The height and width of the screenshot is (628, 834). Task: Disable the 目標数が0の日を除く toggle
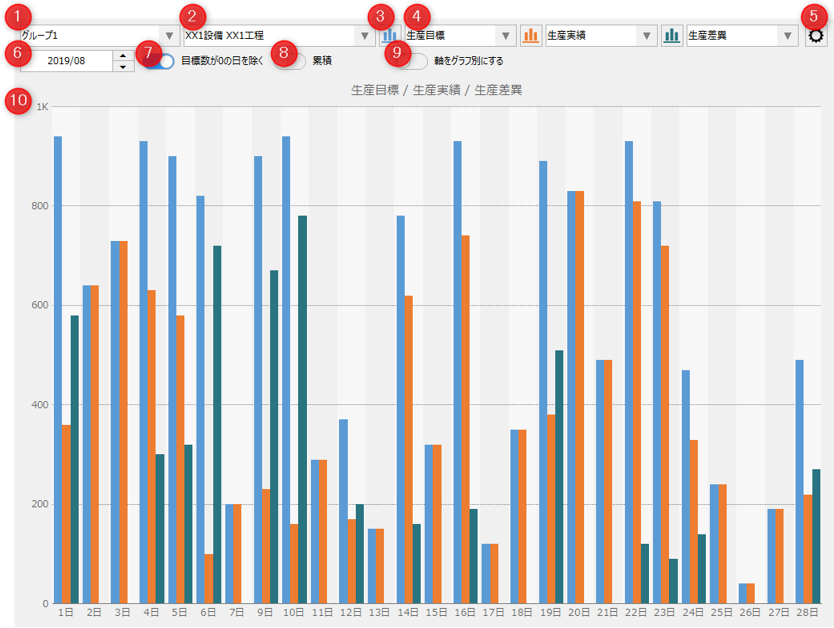pyautogui.click(x=155, y=60)
